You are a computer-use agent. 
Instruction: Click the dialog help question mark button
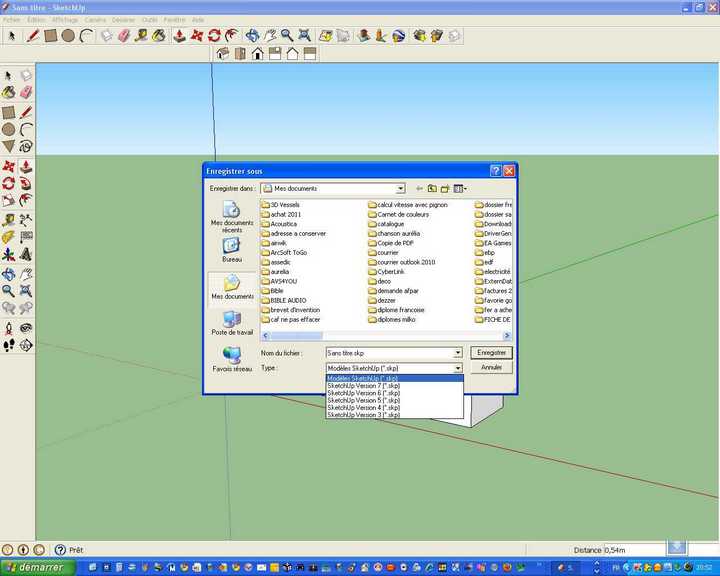pyautogui.click(x=495, y=171)
